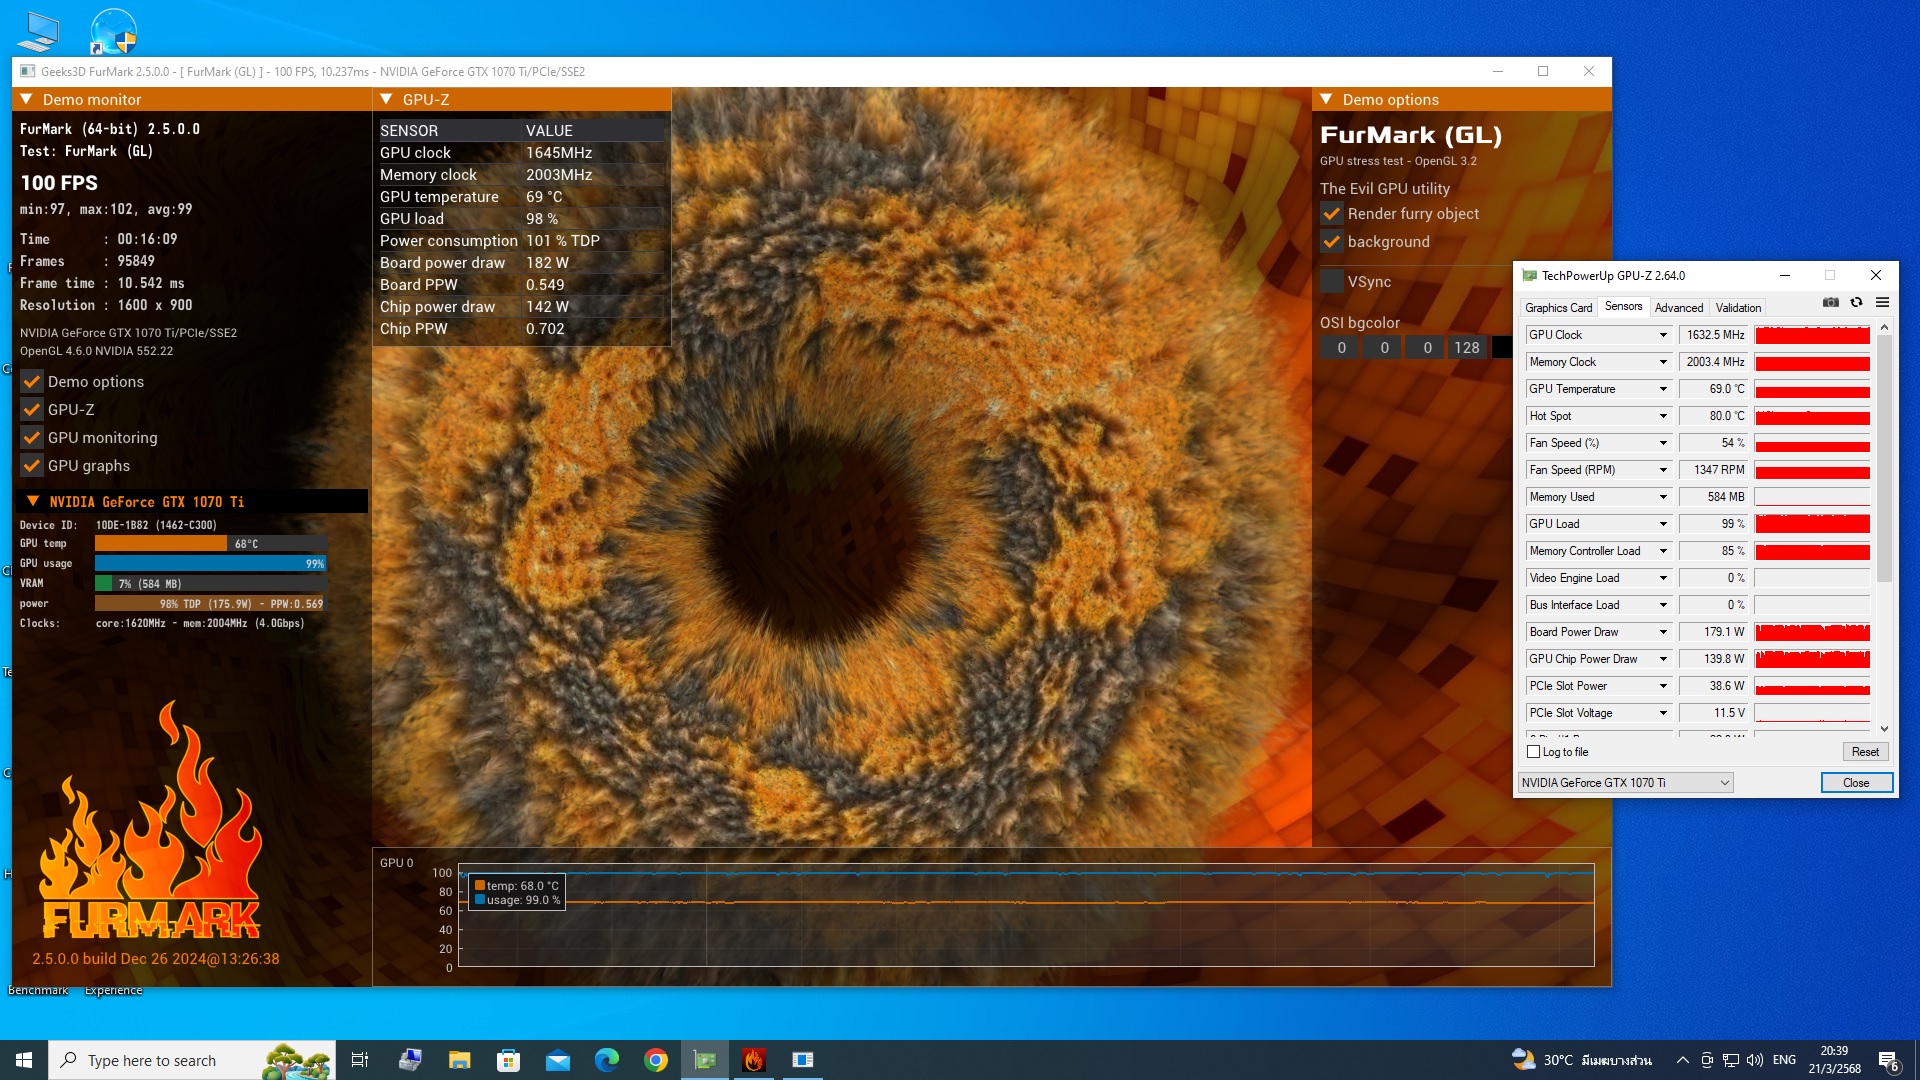
Task: Switch to FurMark via taskbar flame icon
Action: pos(754,1060)
